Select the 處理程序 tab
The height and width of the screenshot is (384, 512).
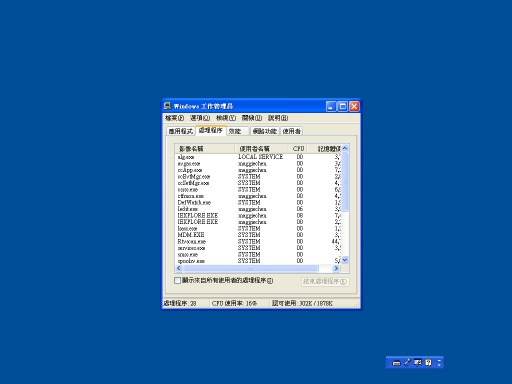[211, 130]
